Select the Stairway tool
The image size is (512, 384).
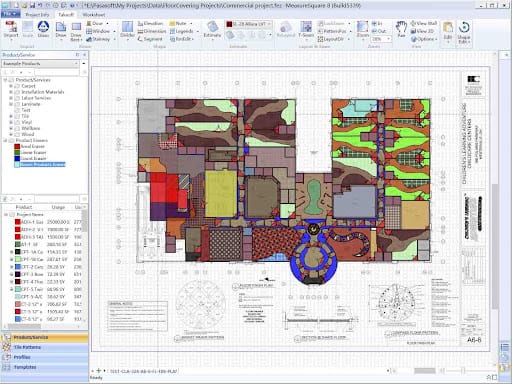98,39
